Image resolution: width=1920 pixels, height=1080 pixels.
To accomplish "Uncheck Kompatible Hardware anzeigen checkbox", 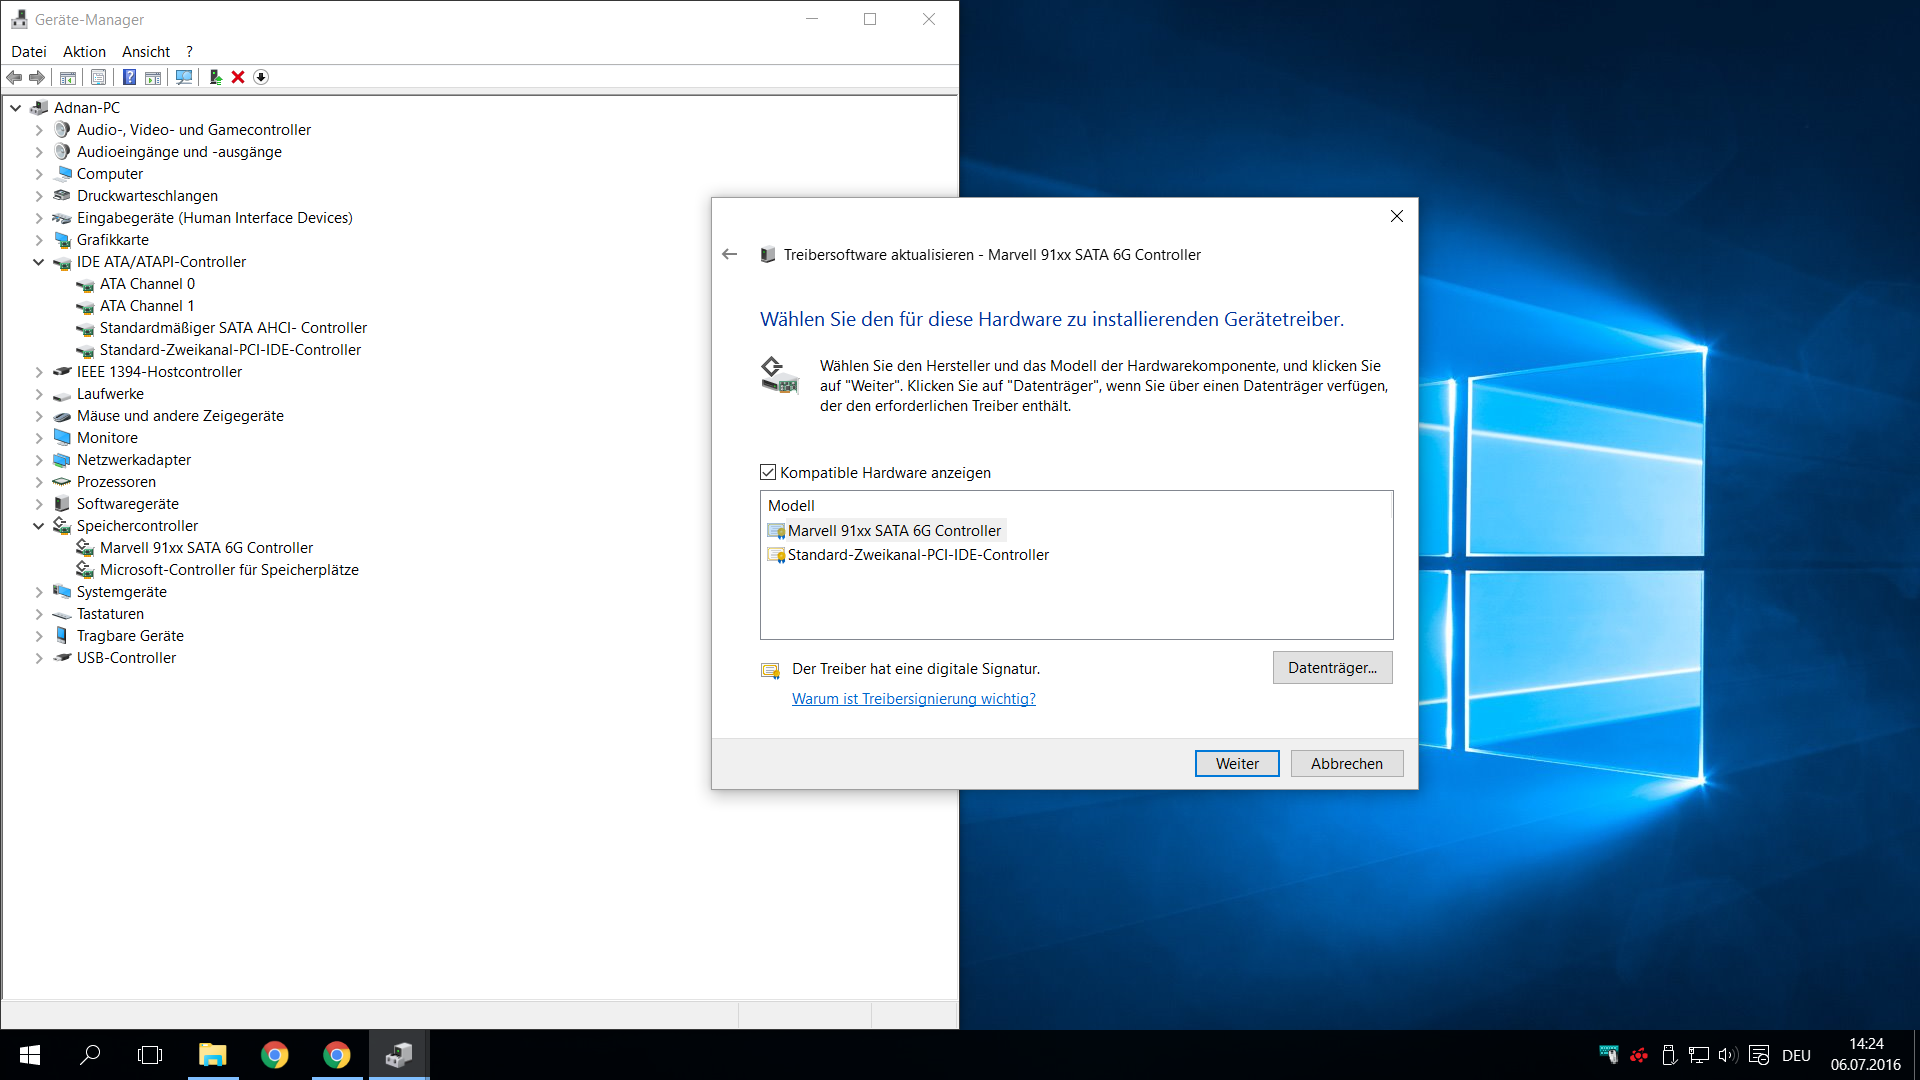I will [768, 473].
